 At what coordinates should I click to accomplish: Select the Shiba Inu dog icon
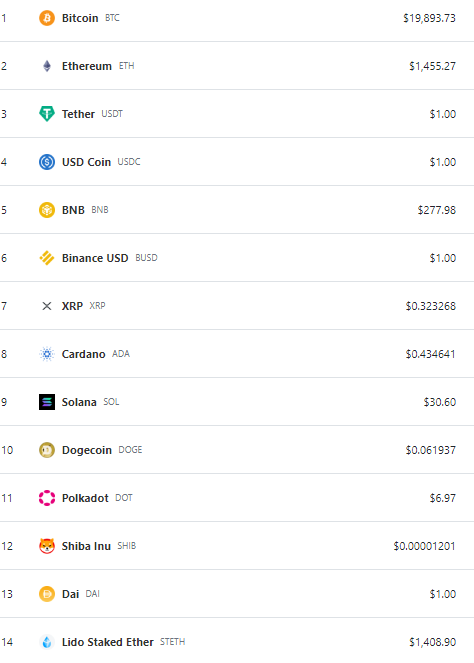(x=47, y=546)
